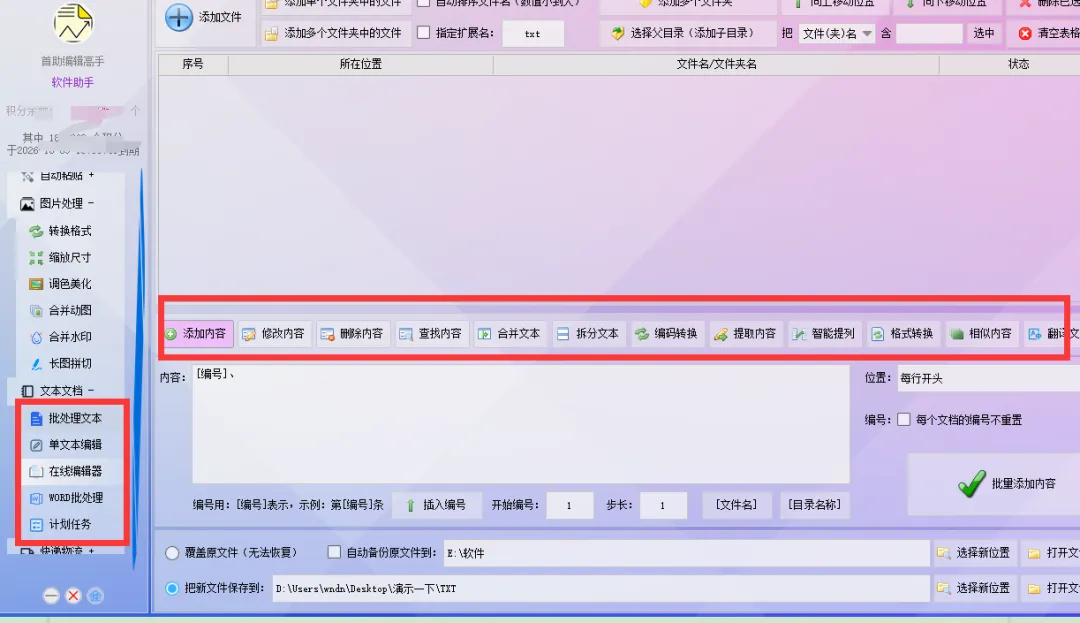Open 计划任务 in sidebar
Screen dimensions: 1080x623
click(60, 525)
